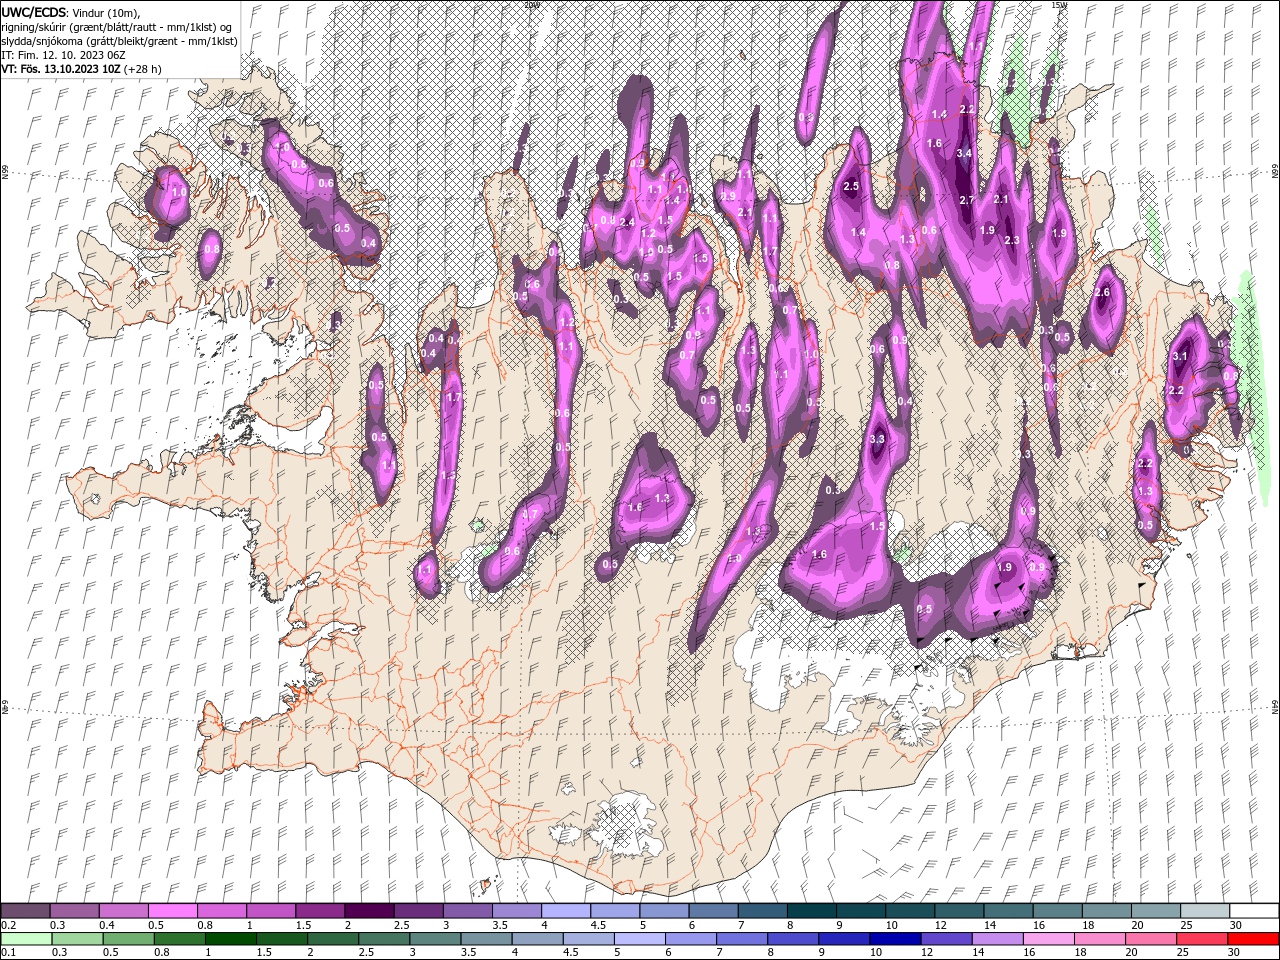
Task: Select the 3.1 value near the east coast
Action: pos(1179,356)
